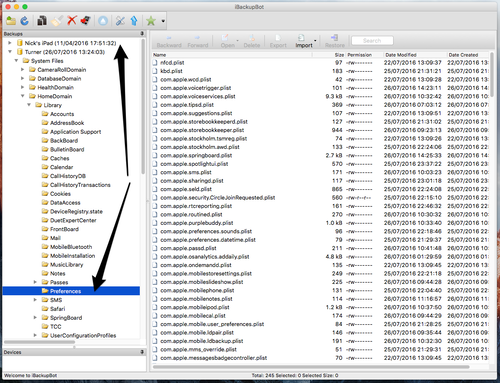
Task: Click the Open toolbar button
Action: pos(227,42)
